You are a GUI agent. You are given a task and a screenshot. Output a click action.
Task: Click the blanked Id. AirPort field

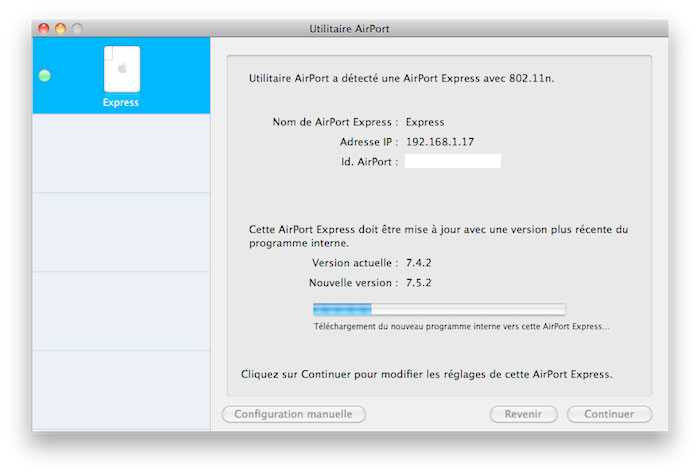point(453,161)
